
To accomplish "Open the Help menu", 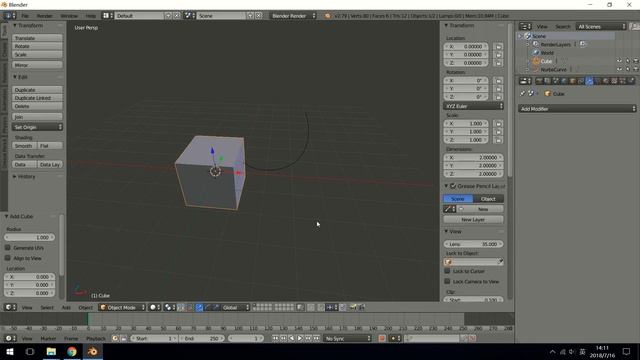I will click(x=91, y=16).
